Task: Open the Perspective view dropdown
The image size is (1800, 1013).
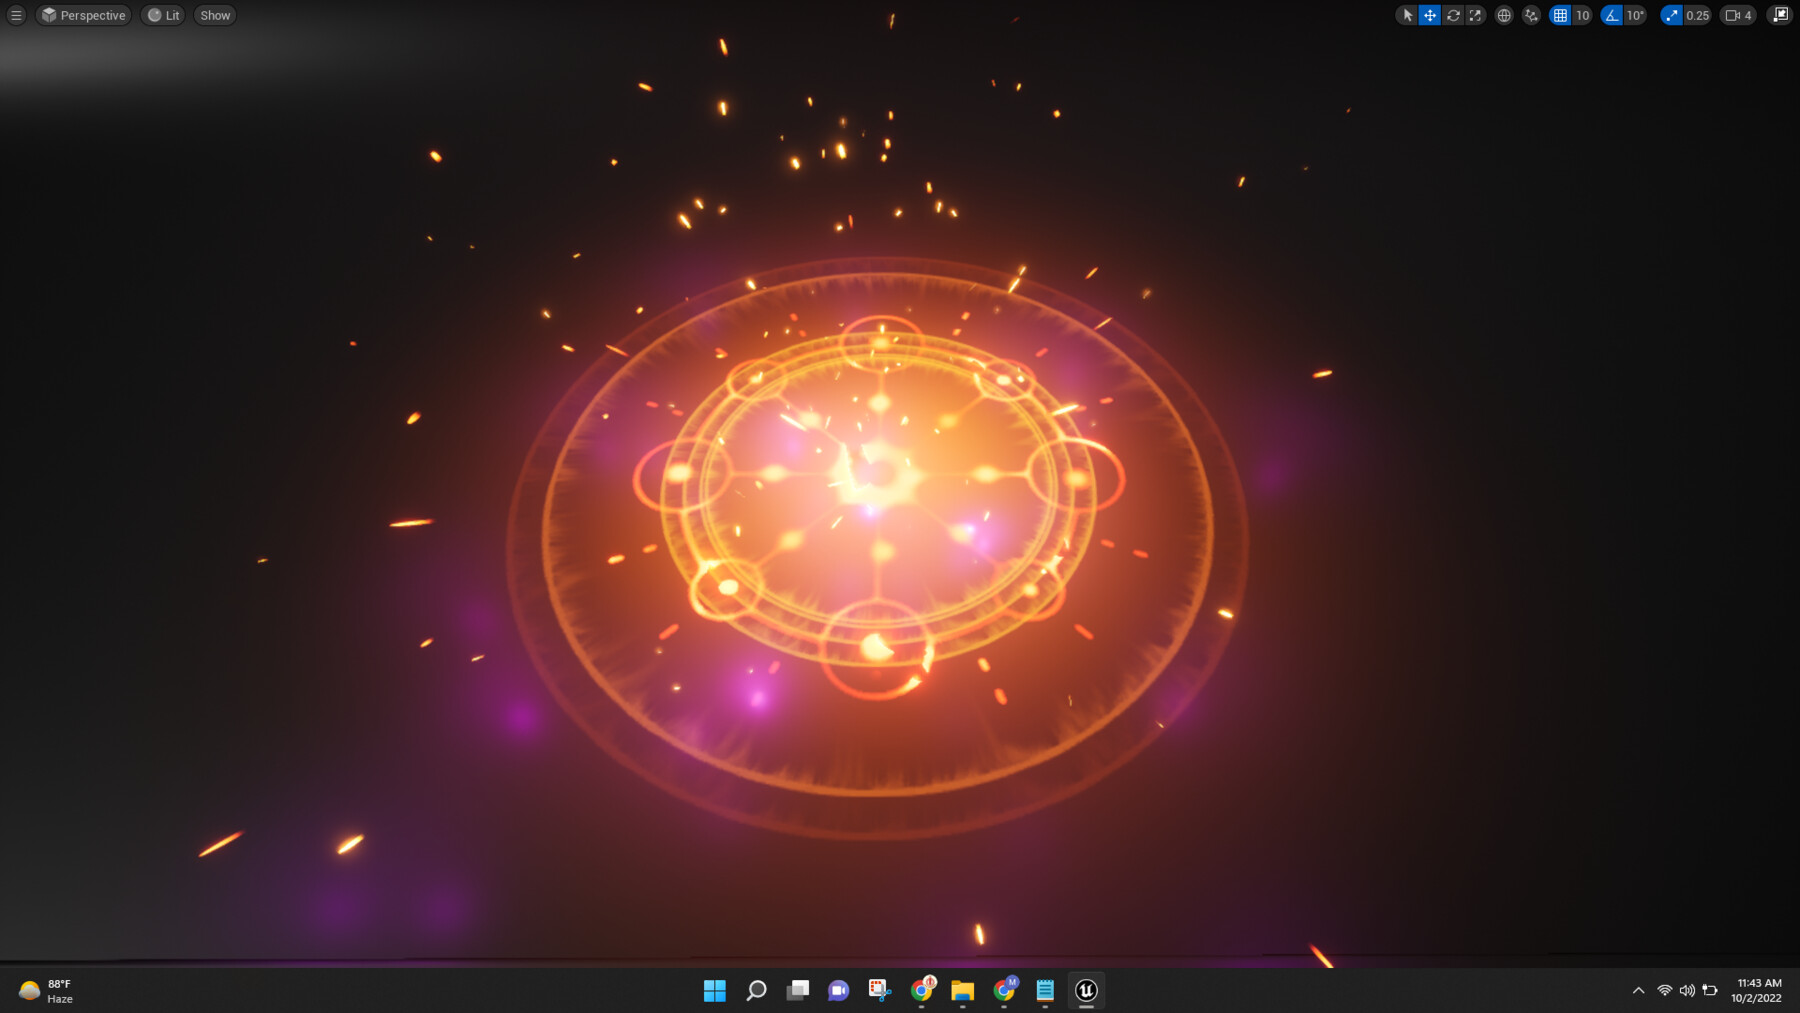Action: 83,15
